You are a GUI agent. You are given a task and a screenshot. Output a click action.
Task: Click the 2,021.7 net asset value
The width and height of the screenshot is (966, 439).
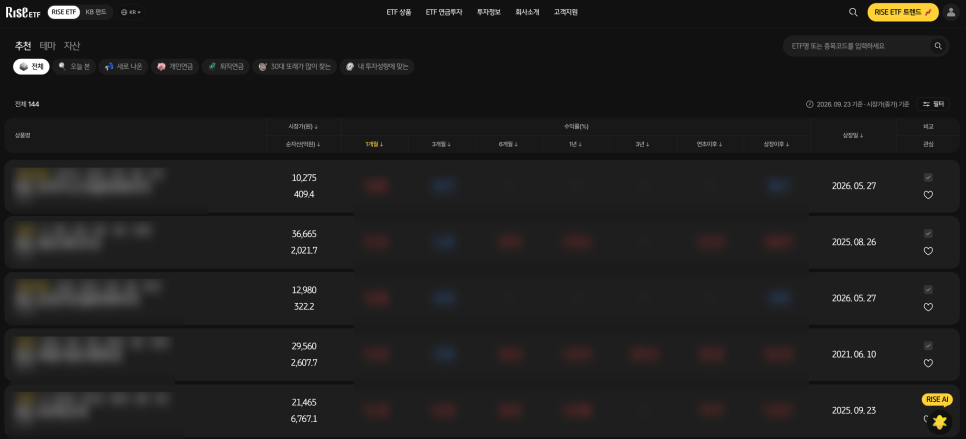tap(304, 251)
